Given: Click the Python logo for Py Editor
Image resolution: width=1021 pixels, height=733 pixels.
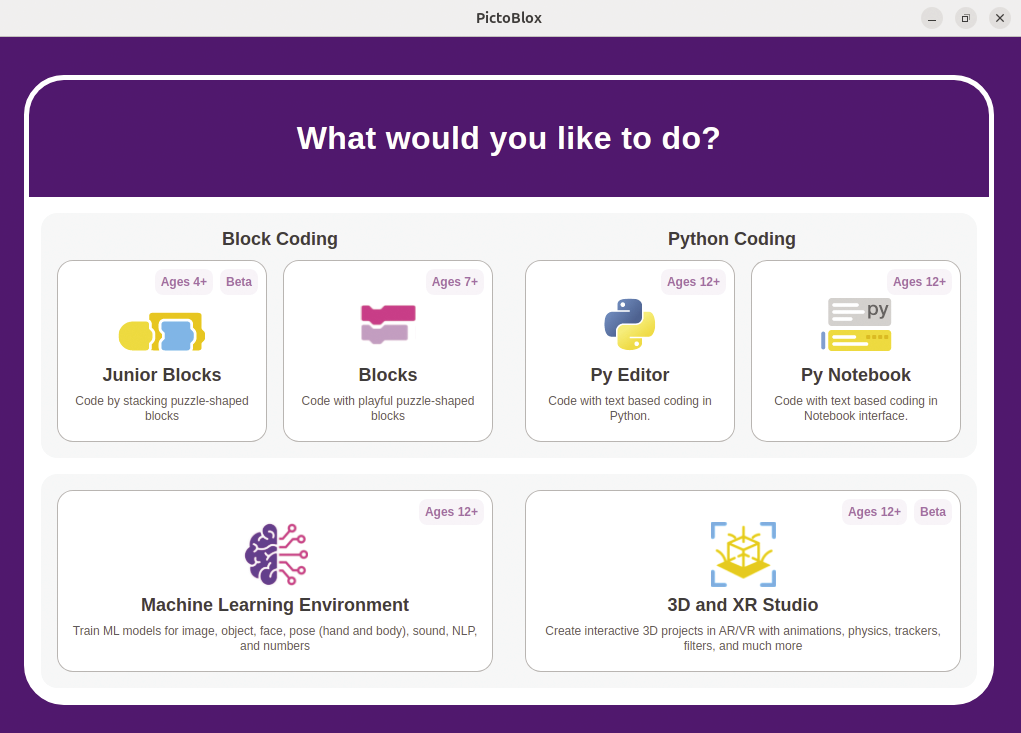Looking at the screenshot, I should click(630, 324).
